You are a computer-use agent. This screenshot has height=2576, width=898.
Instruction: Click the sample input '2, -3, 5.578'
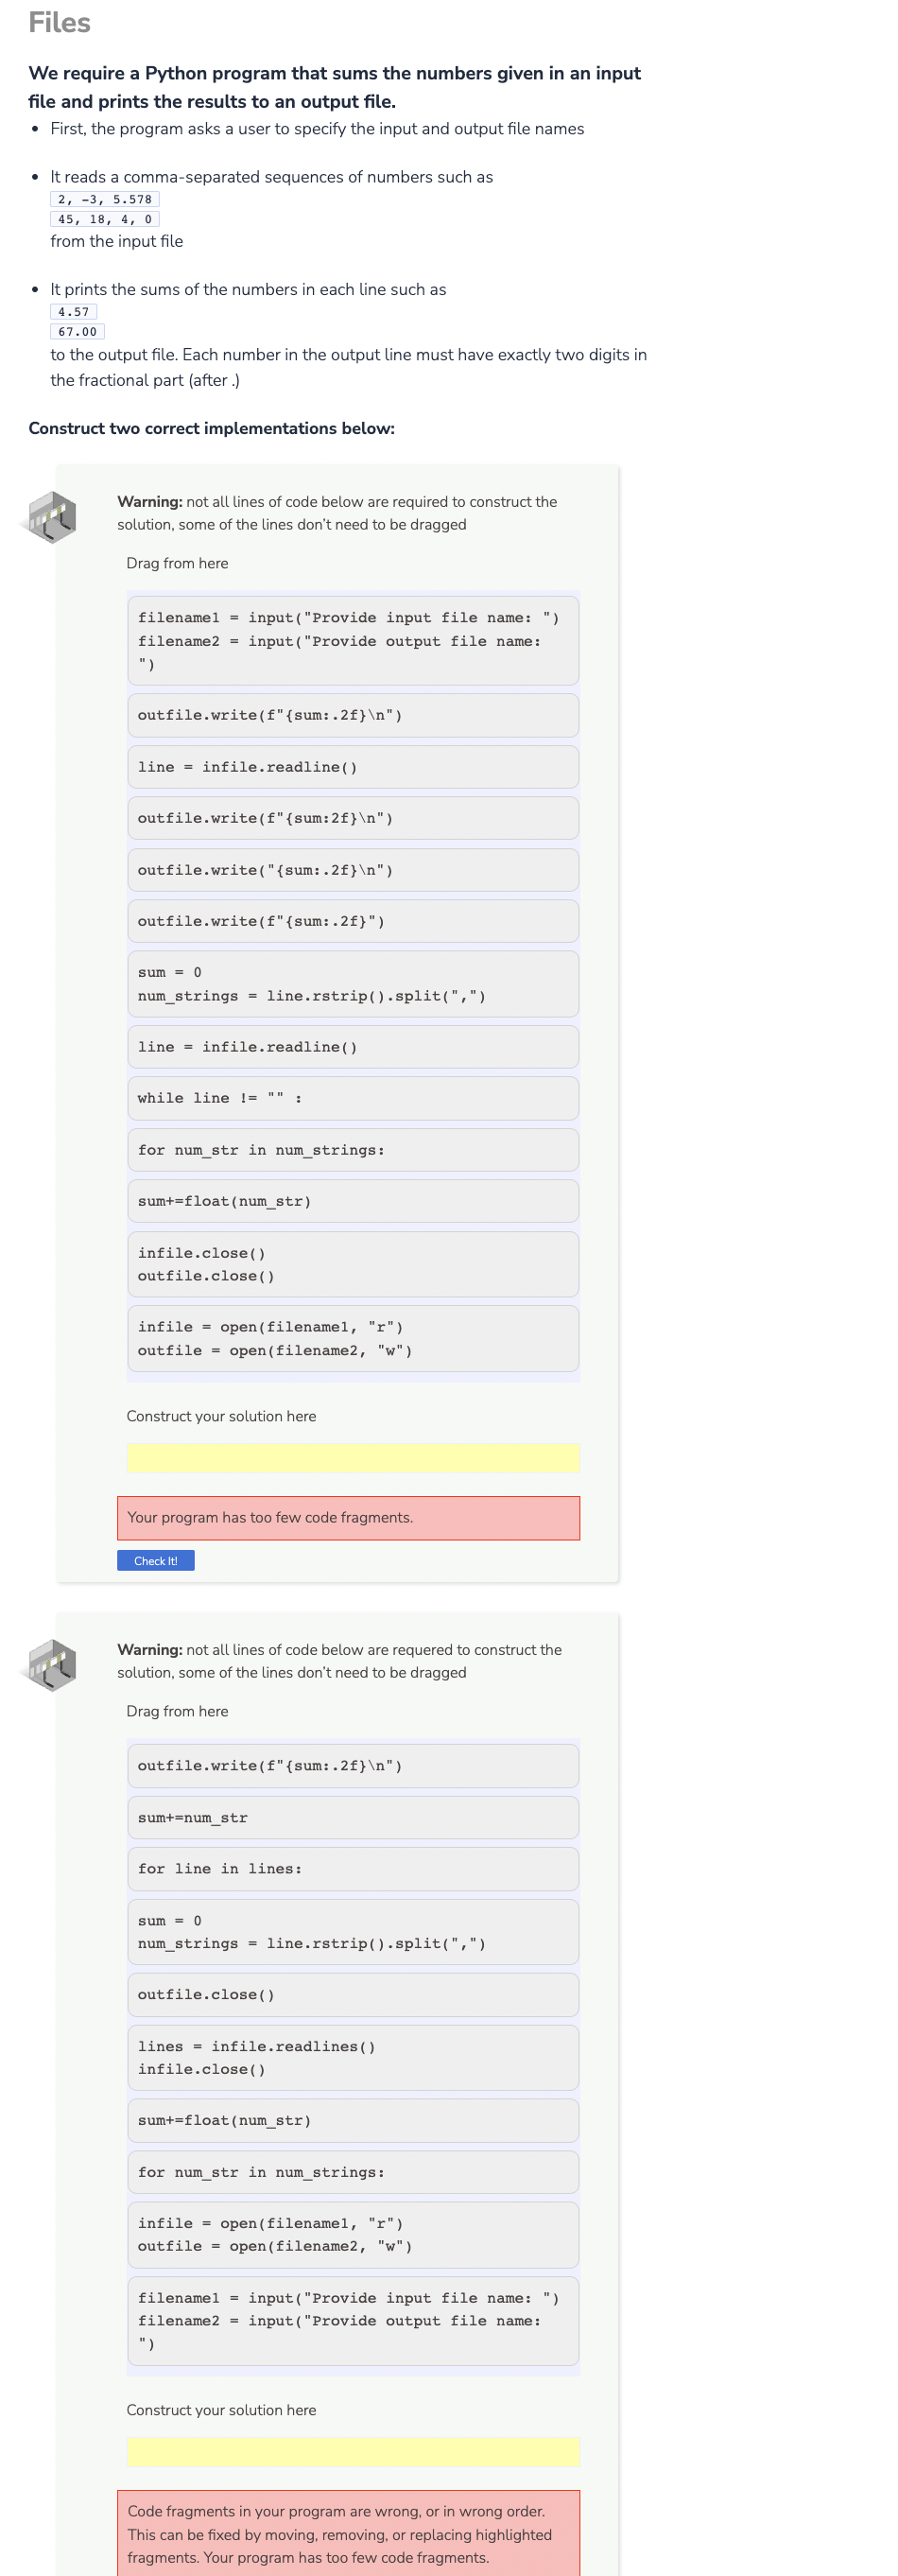click(105, 200)
